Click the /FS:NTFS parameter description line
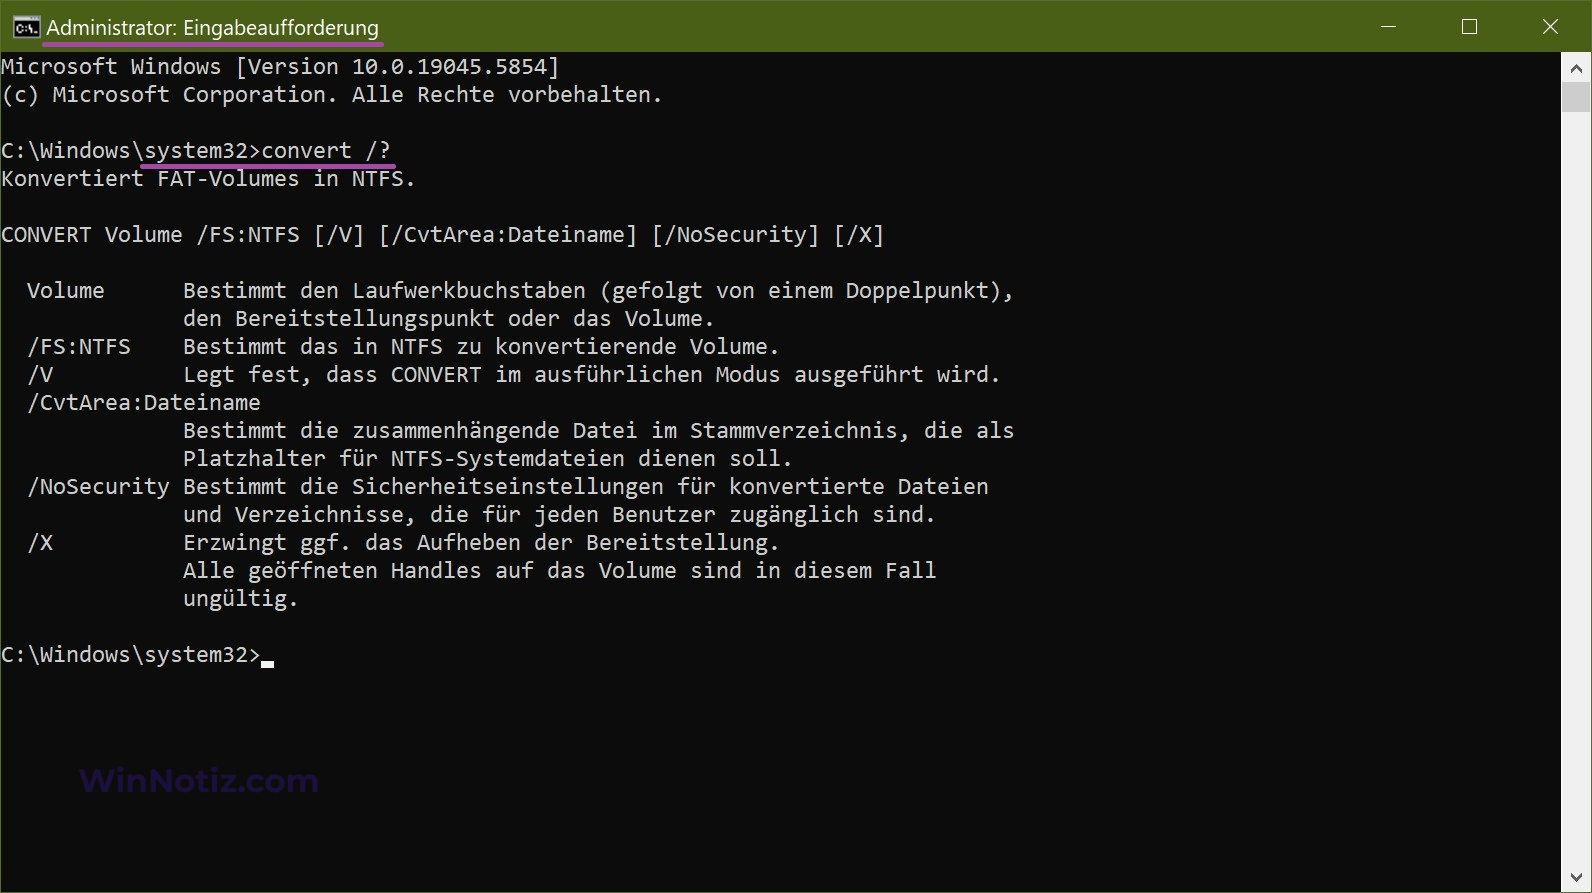Screen dimensions: 1592x893 (x=404, y=347)
